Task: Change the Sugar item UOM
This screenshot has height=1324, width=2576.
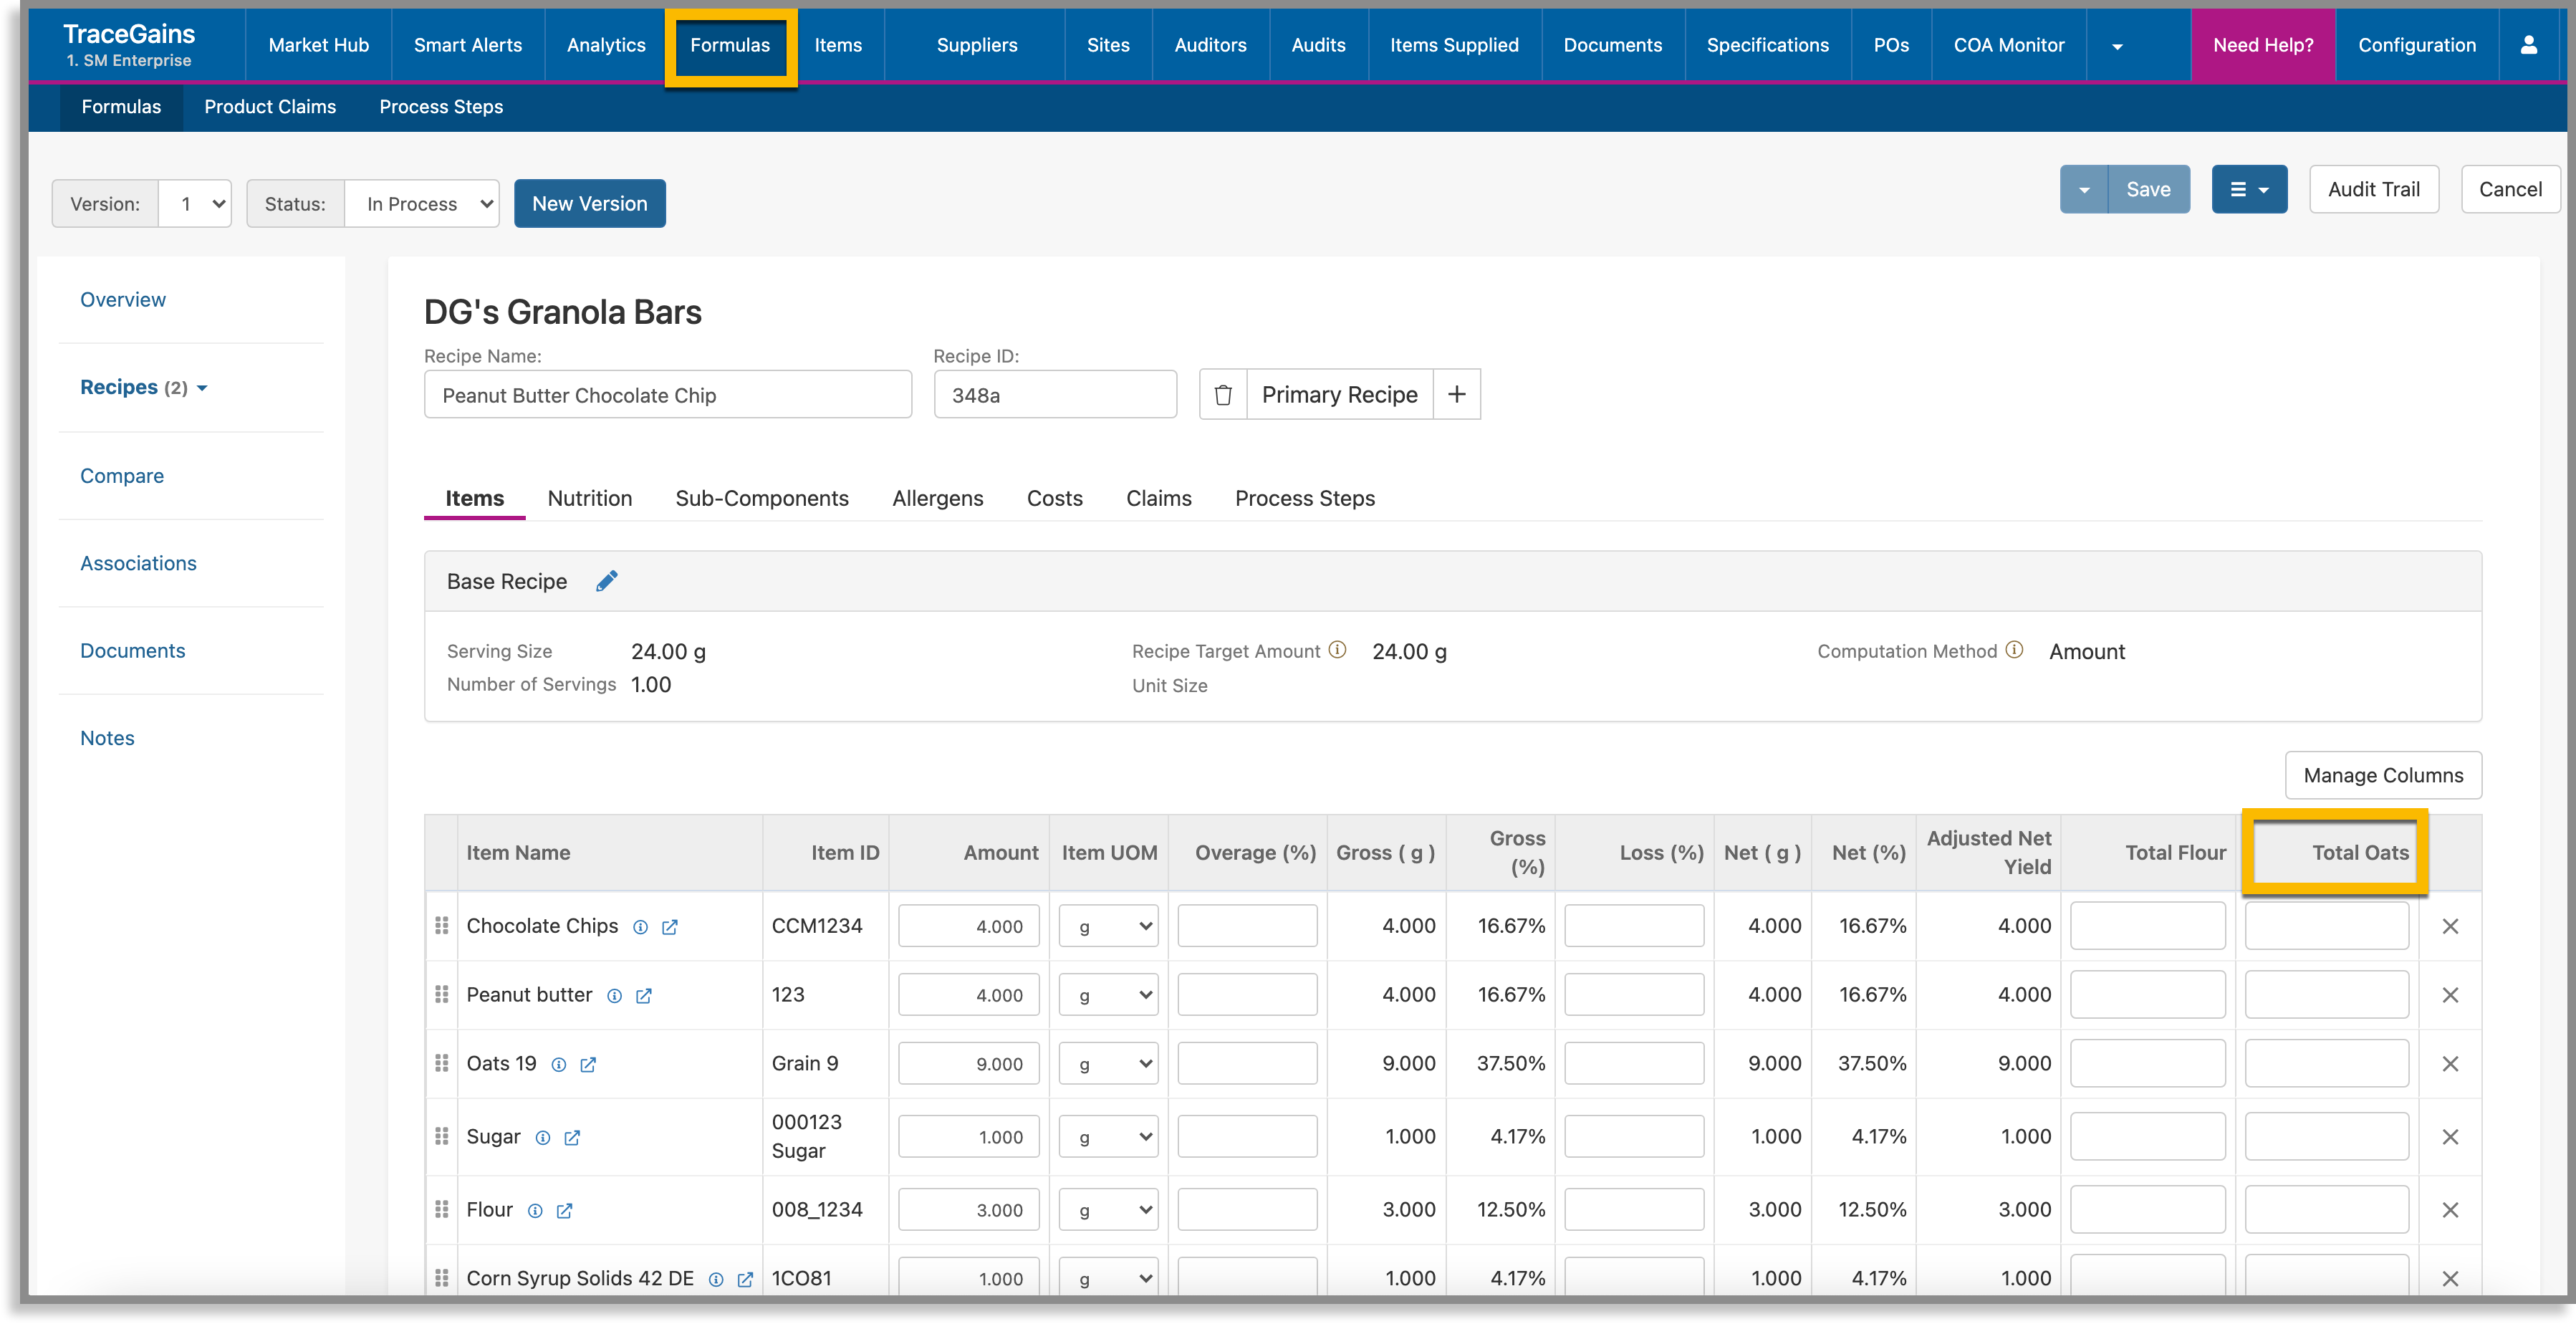Action: [x=1108, y=1138]
